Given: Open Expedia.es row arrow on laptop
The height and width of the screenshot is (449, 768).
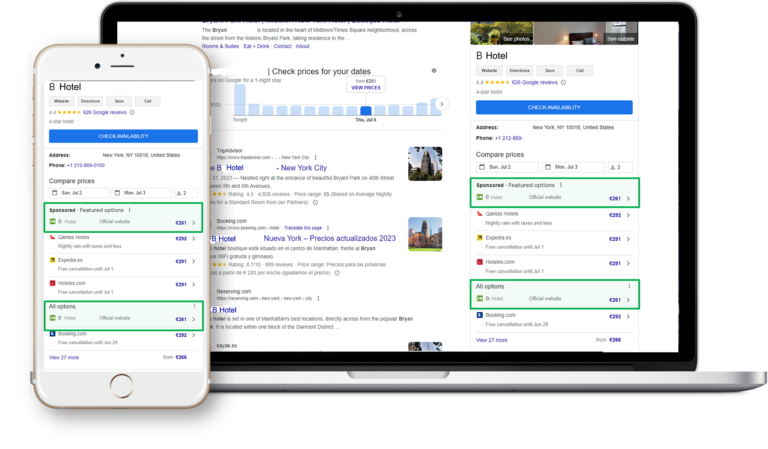Looking at the screenshot, I should pyautogui.click(x=628, y=239).
